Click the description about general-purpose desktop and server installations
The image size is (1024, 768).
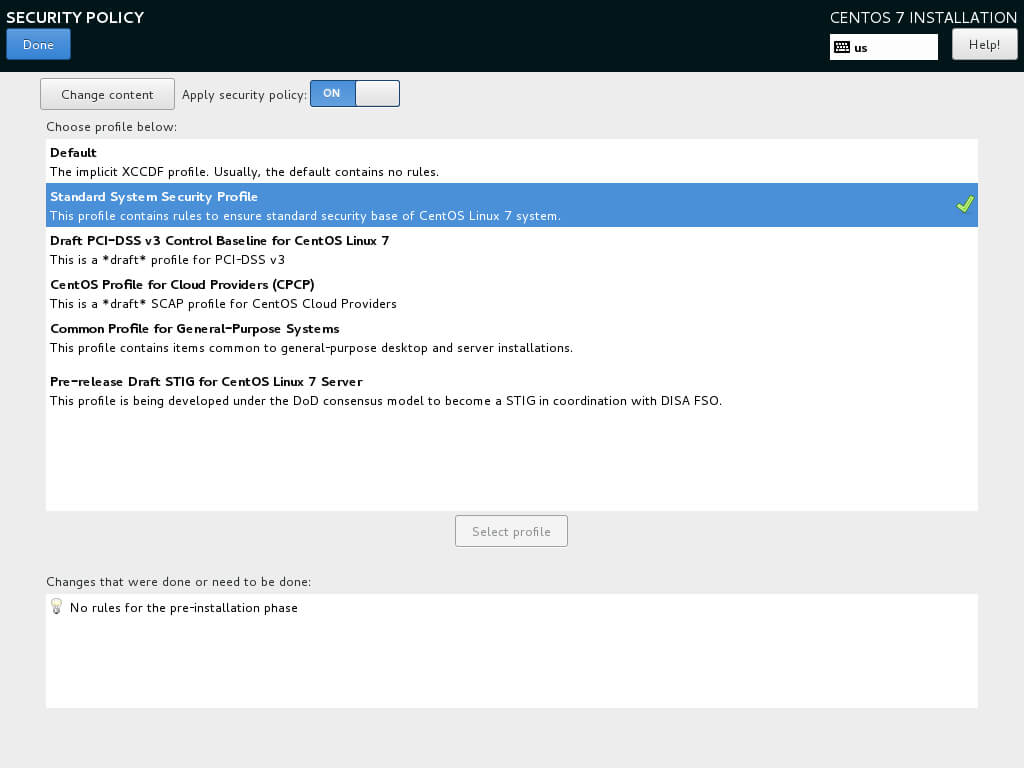click(x=312, y=348)
